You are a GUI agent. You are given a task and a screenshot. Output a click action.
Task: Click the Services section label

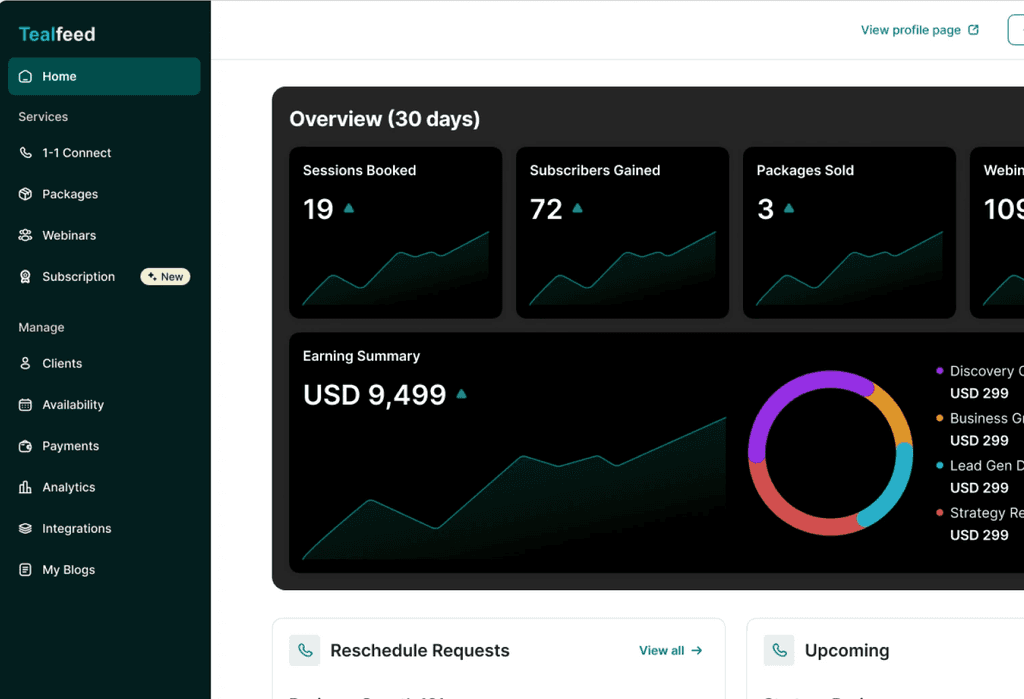[43, 117]
